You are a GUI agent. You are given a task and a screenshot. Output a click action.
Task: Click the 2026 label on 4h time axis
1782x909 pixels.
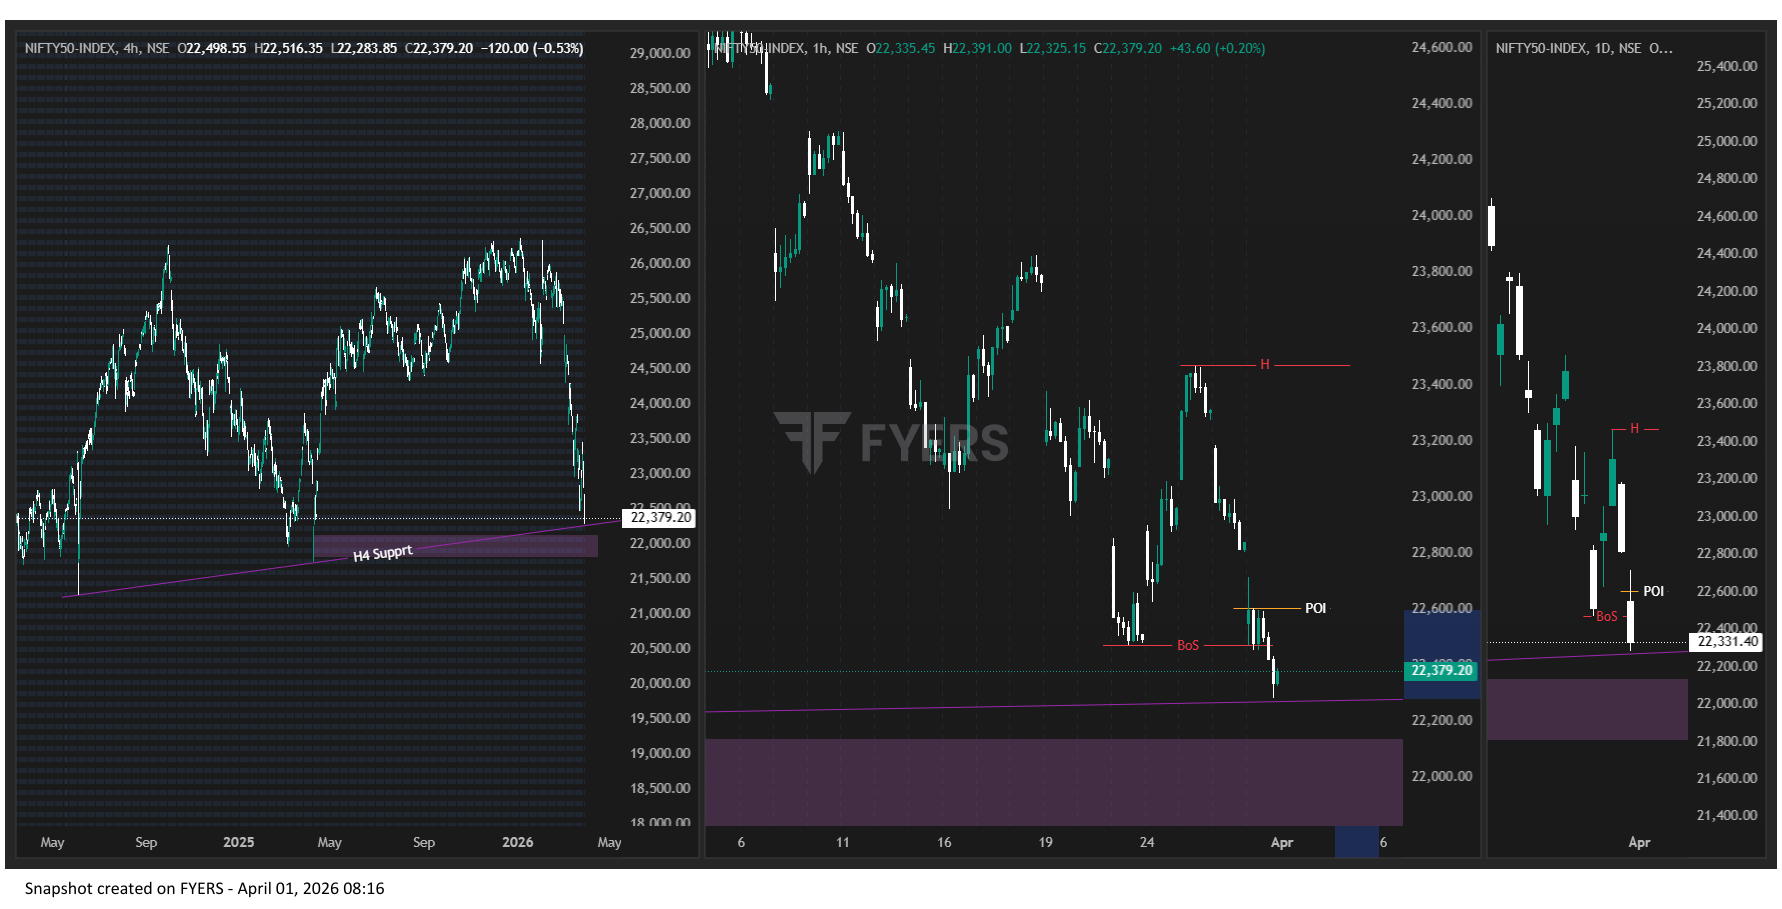(x=517, y=842)
